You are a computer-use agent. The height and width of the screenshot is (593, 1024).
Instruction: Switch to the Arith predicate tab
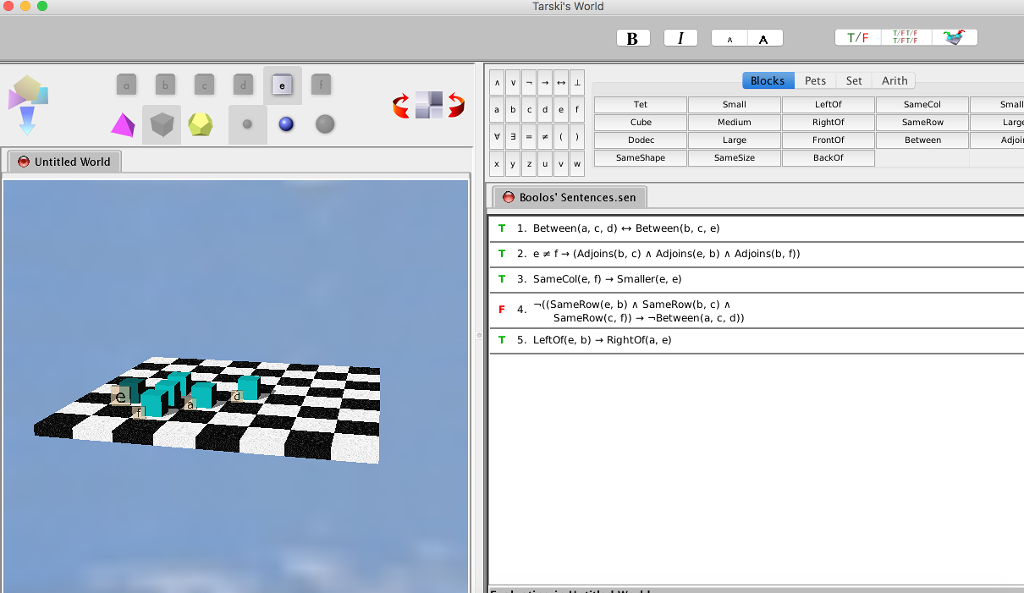pyautogui.click(x=894, y=80)
